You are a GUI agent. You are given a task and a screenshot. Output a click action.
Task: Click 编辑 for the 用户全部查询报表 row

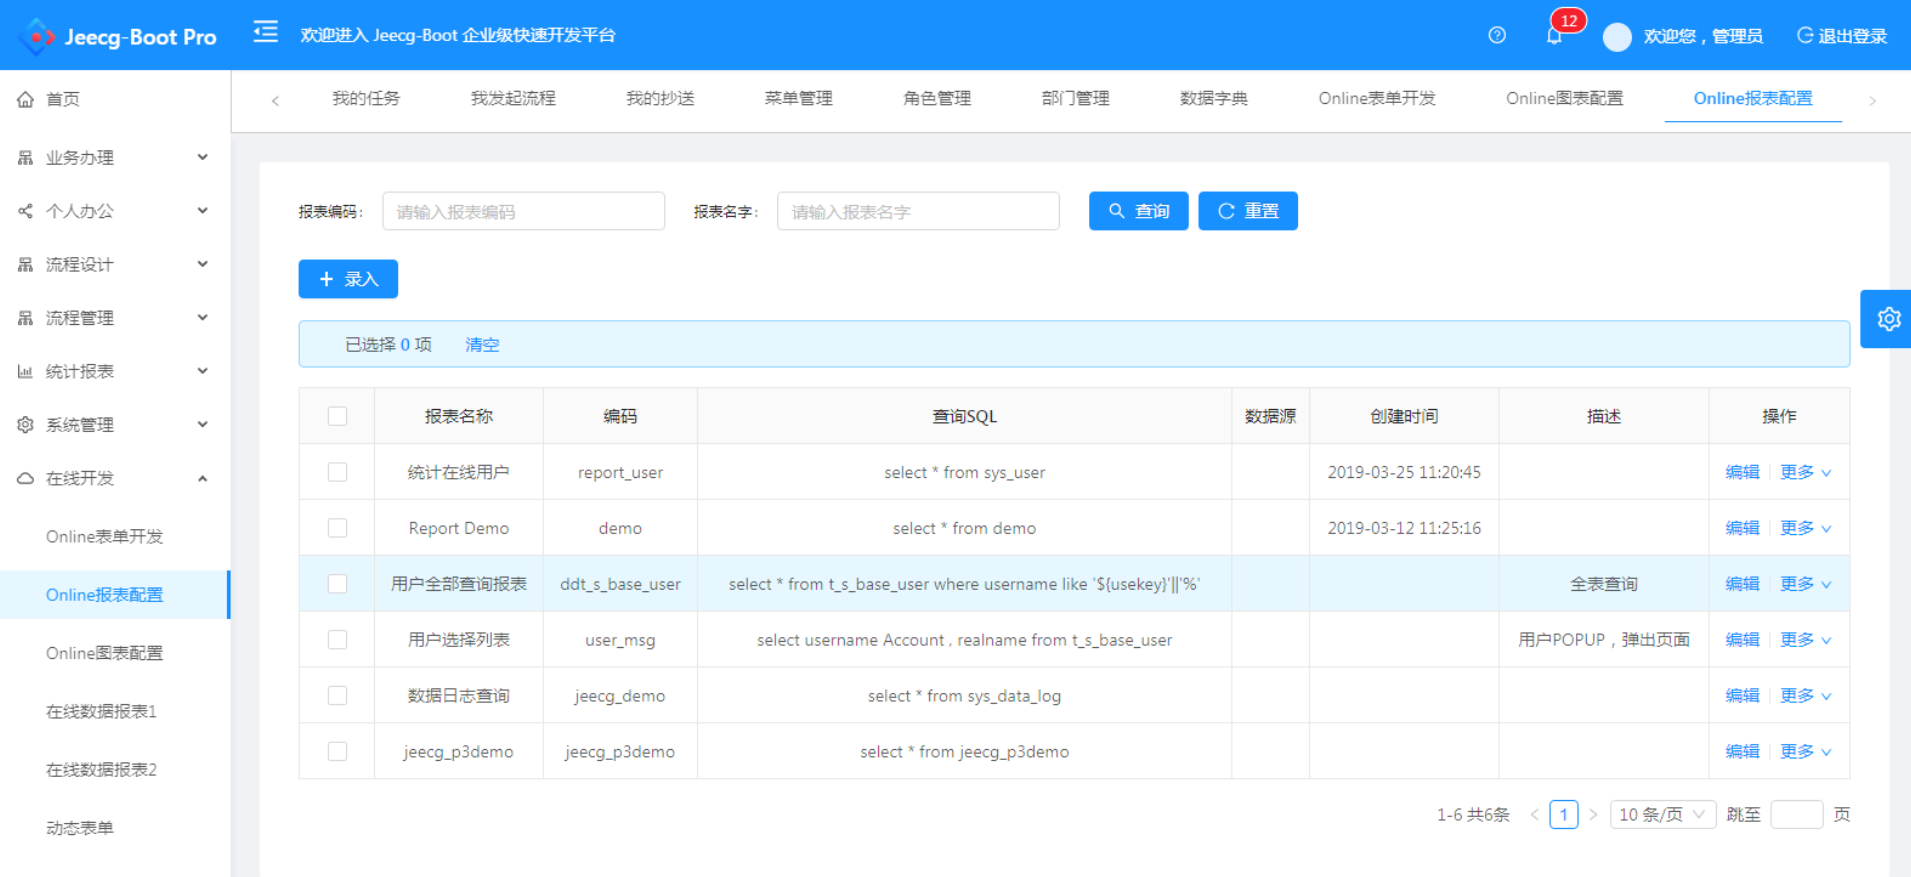[x=1742, y=584]
